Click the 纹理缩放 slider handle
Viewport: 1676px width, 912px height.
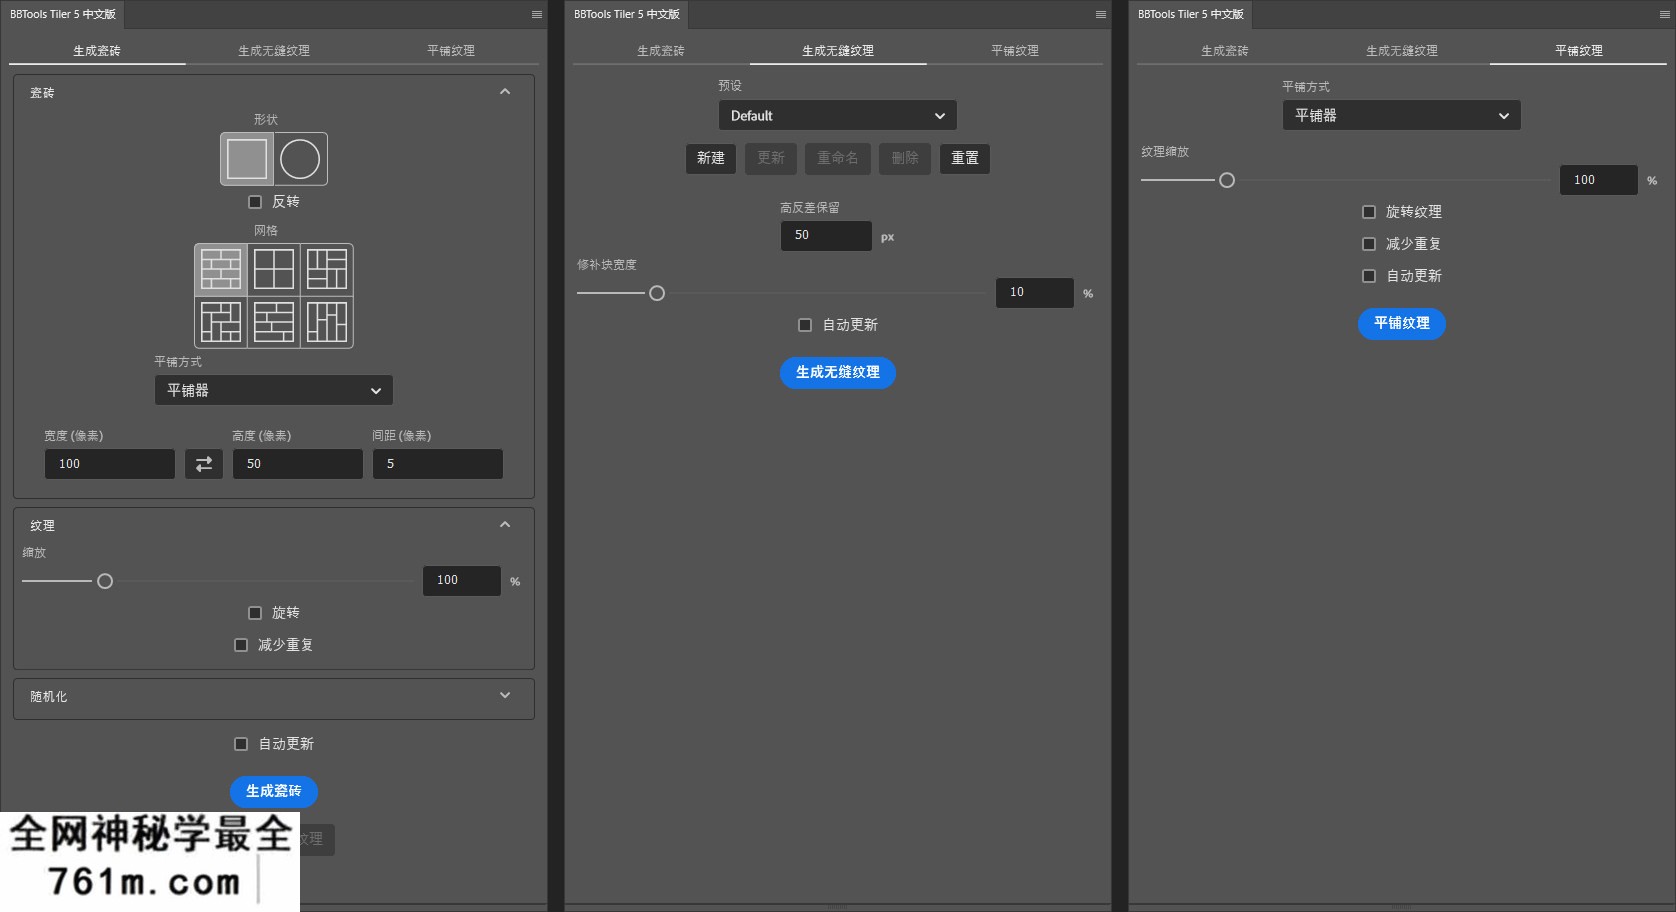click(1227, 180)
